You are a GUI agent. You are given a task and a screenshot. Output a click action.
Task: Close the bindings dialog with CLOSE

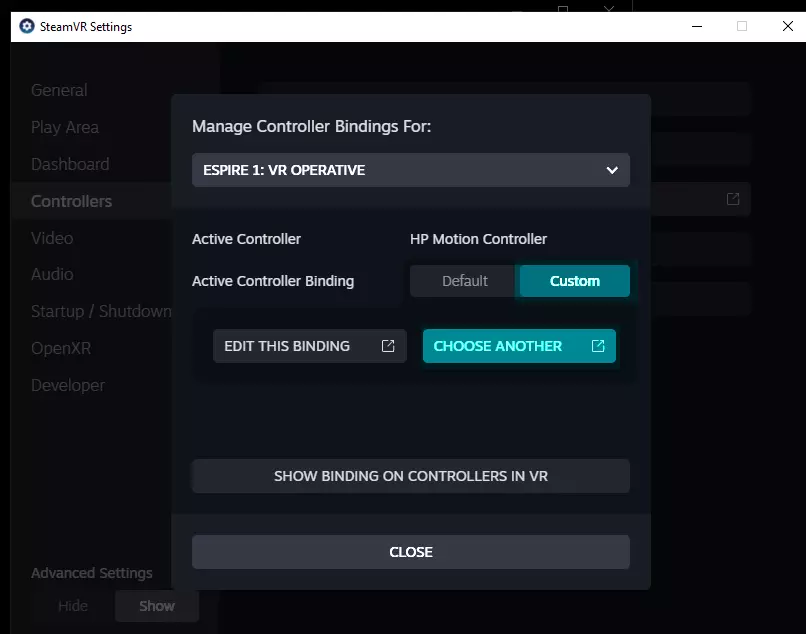411,552
